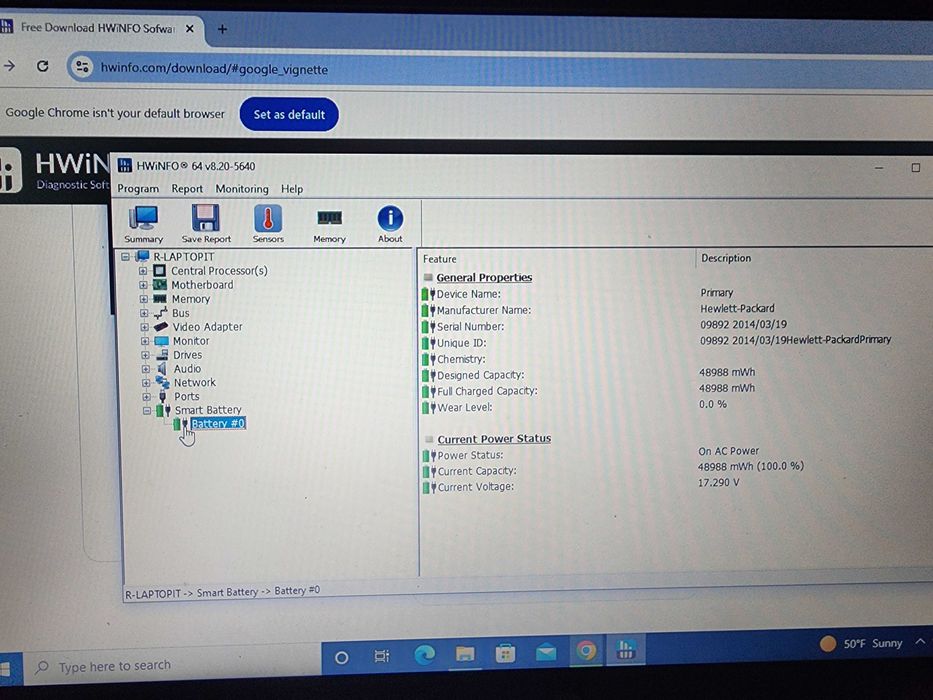933x700 pixels.
Task: Click Set as default in Chrome
Action: click(289, 114)
